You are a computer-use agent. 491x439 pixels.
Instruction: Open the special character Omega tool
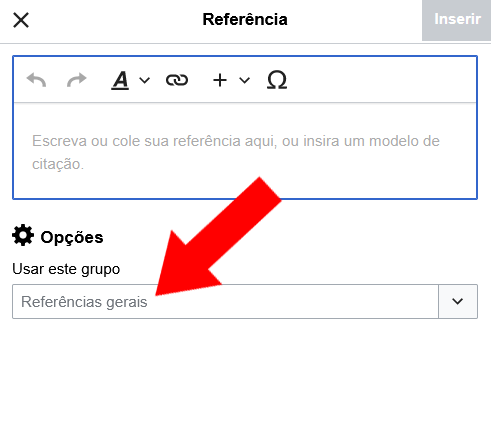point(277,80)
